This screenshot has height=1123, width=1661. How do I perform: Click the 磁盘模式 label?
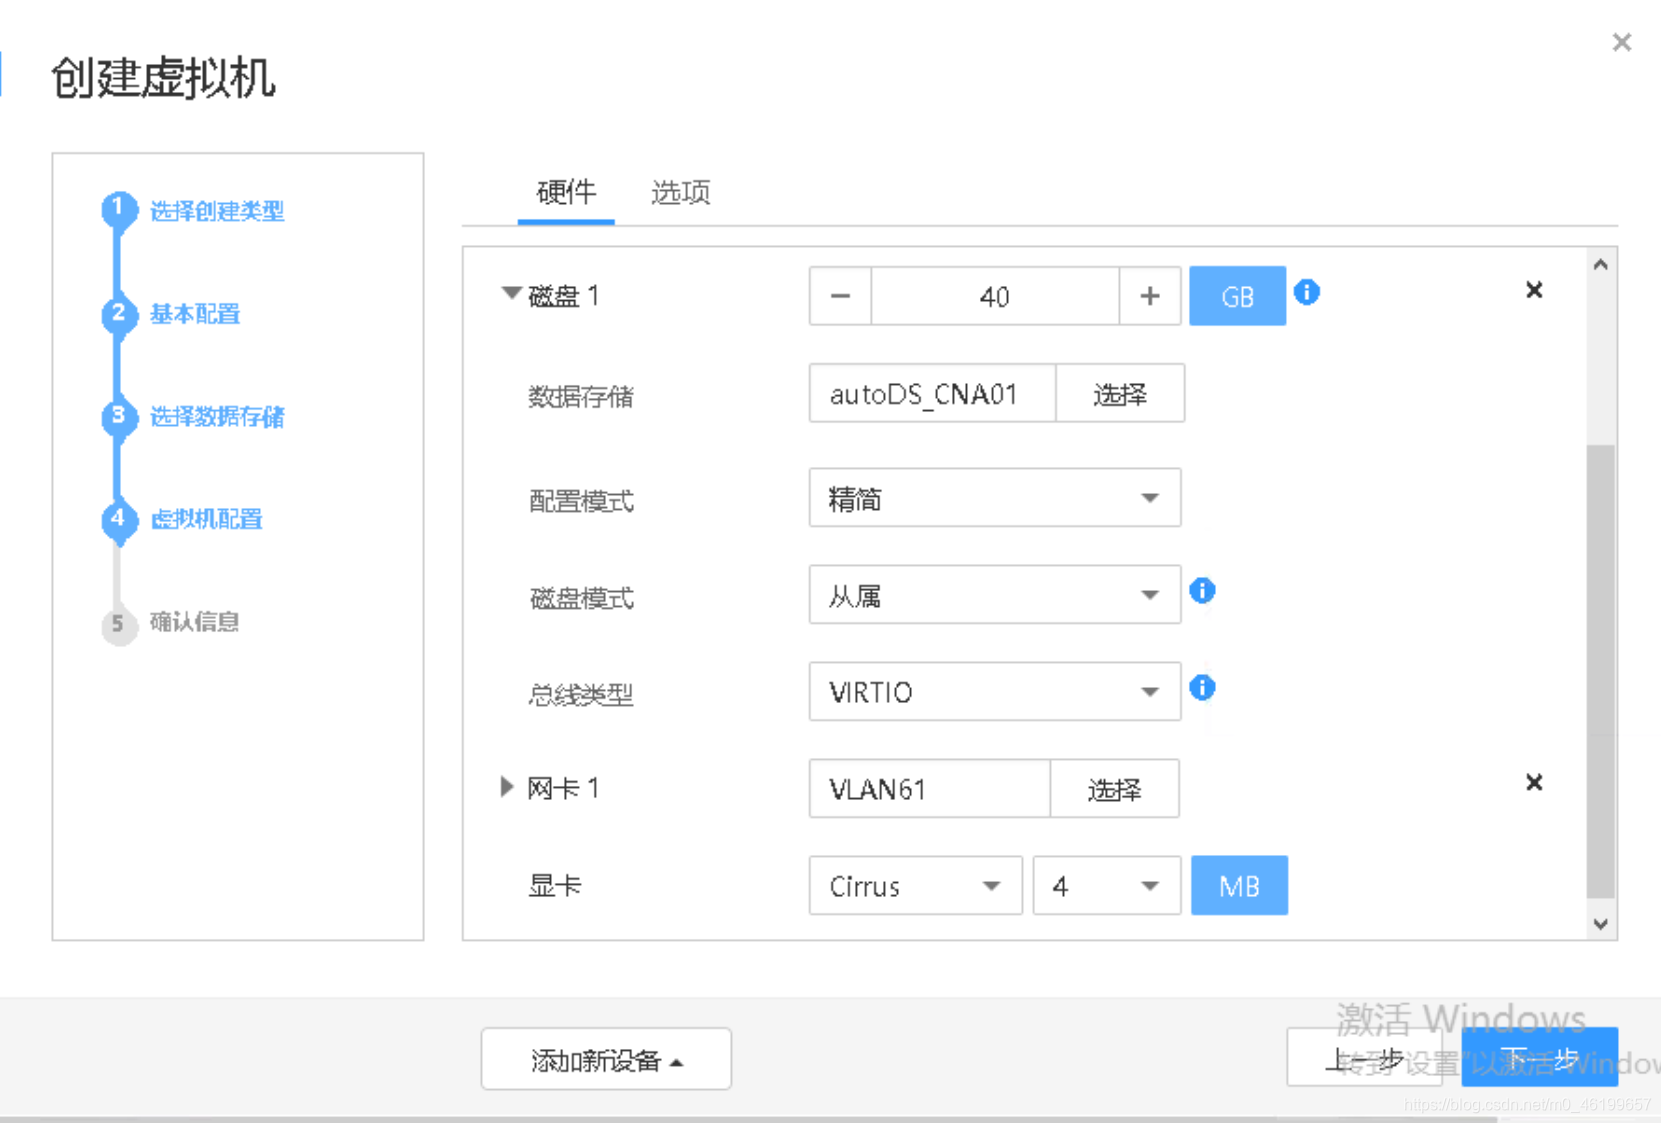point(581,598)
